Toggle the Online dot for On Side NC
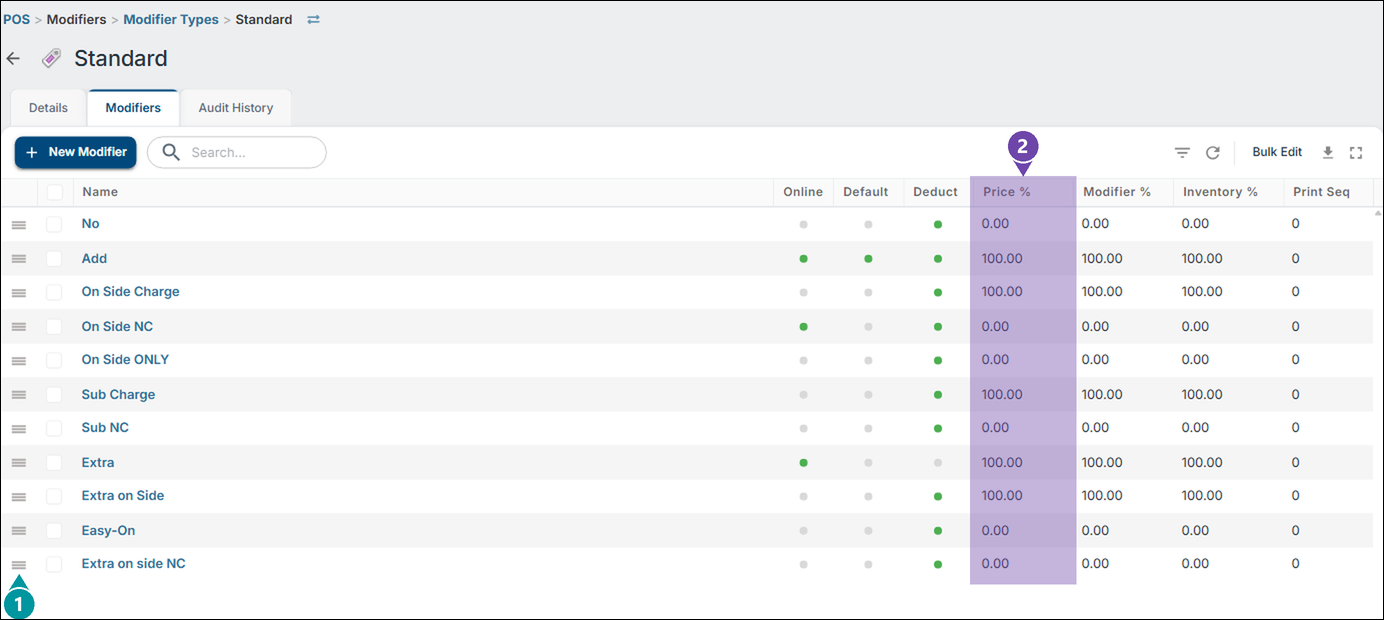 803,327
